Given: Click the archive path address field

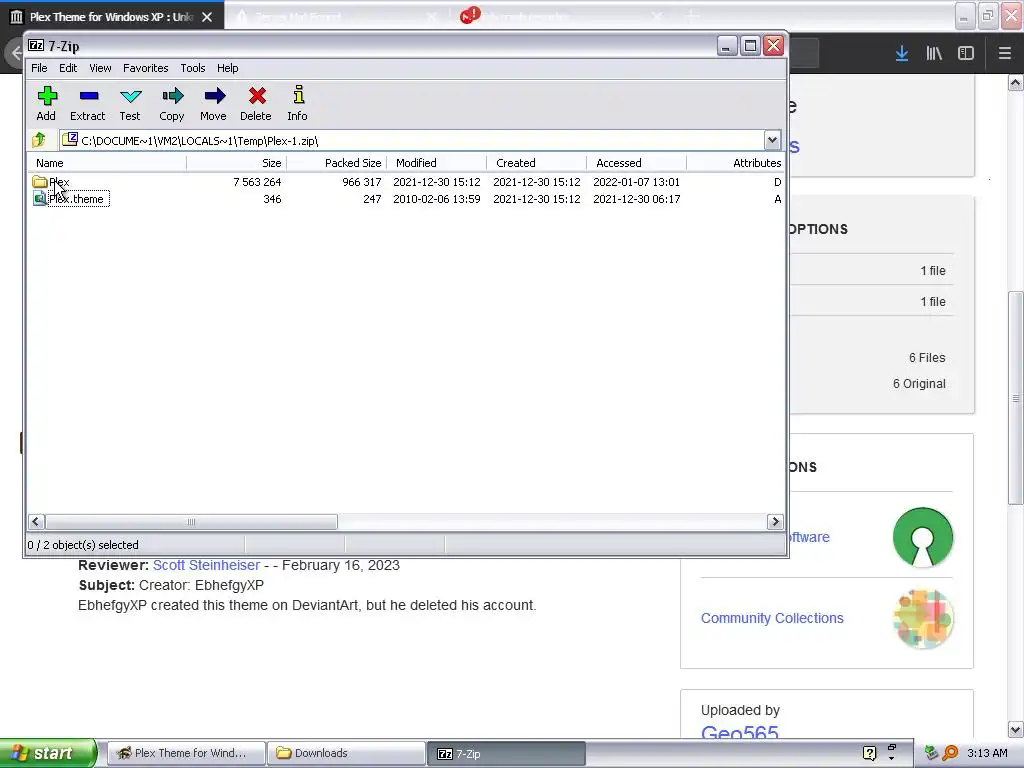Looking at the screenshot, I should [411, 140].
